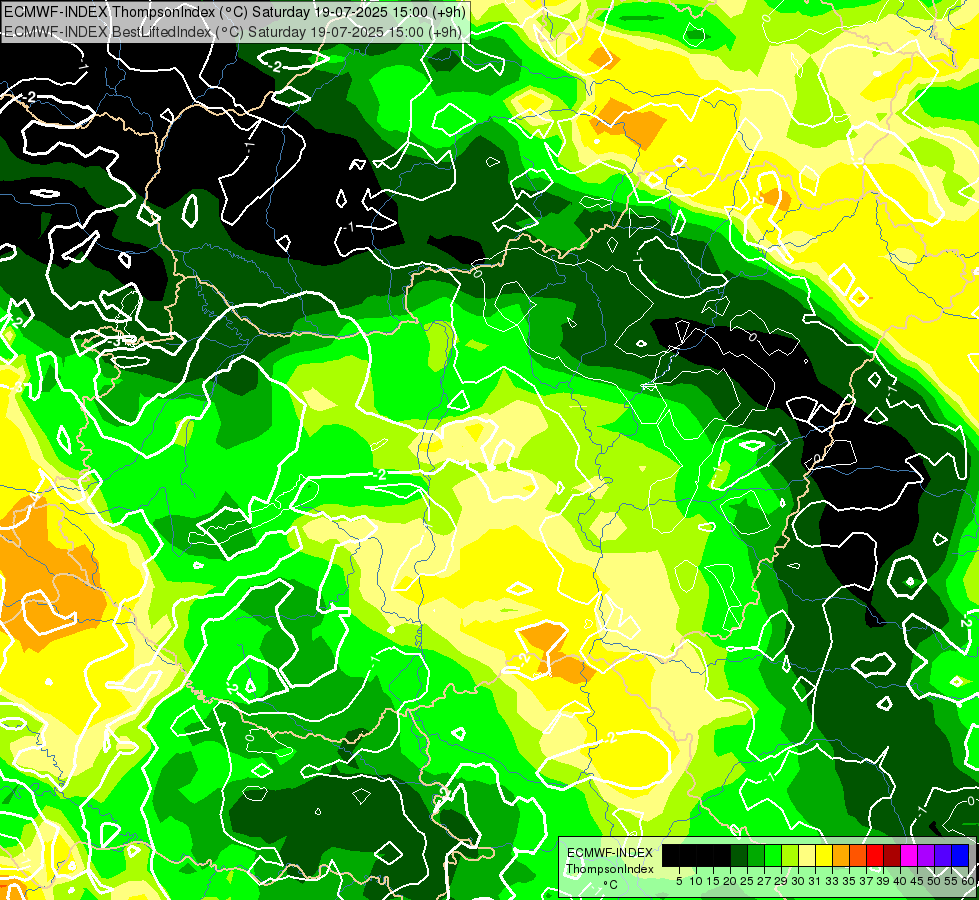Pick the medium green 25–27 legend swatch
Viewport: 979px width, 900px height.
pos(755,855)
